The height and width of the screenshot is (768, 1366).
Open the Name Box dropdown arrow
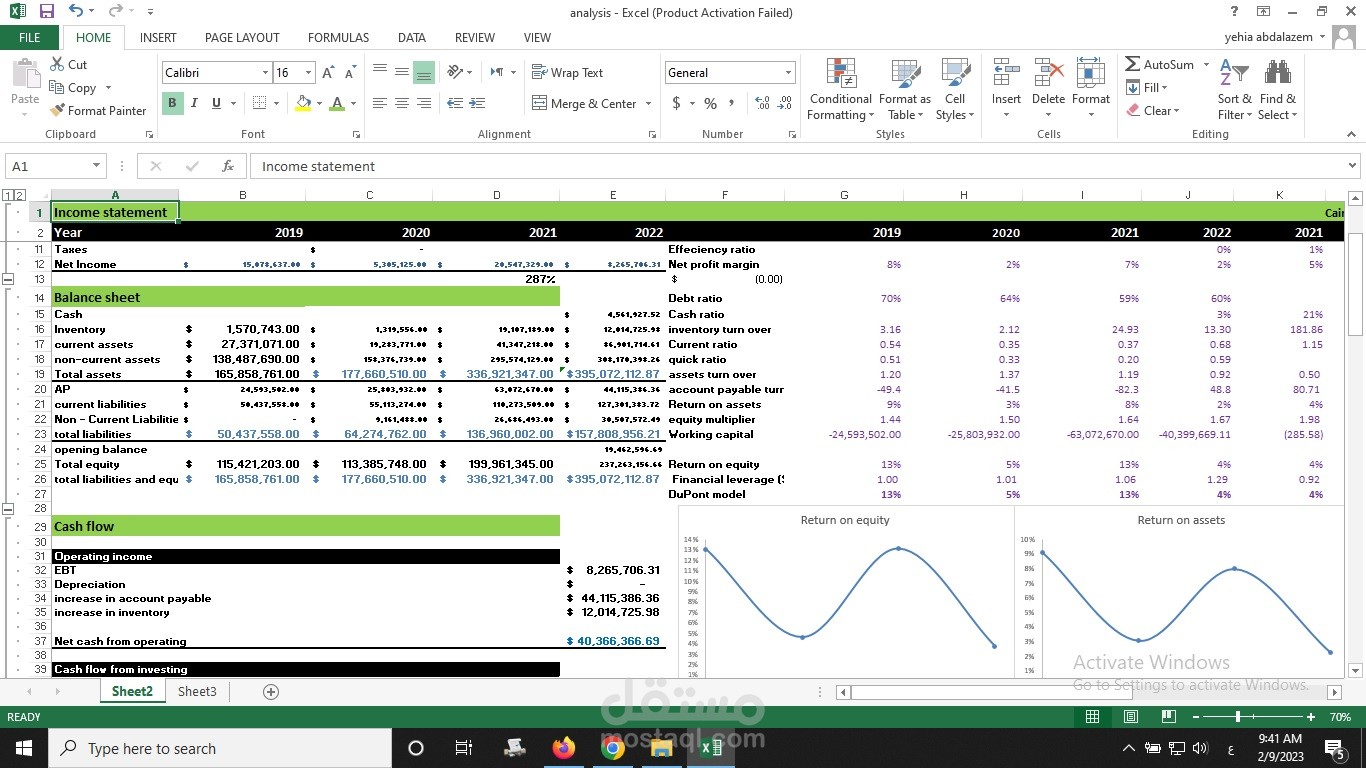coord(97,166)
